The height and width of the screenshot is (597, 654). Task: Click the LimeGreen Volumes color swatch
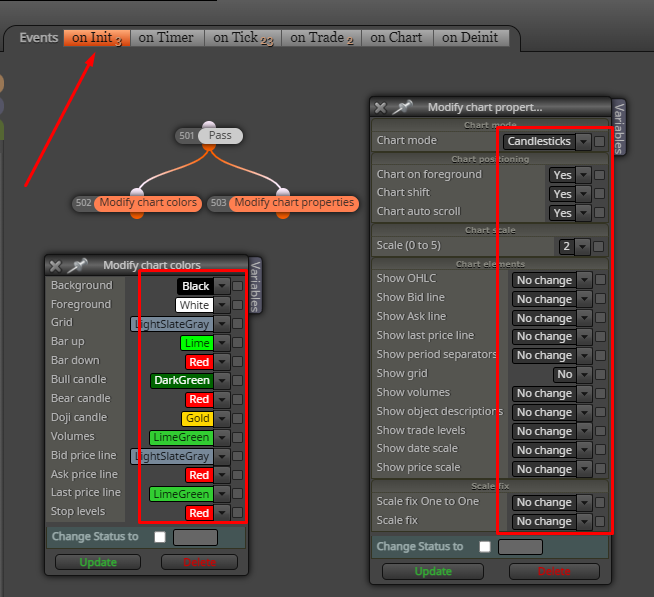coord(181,438)
